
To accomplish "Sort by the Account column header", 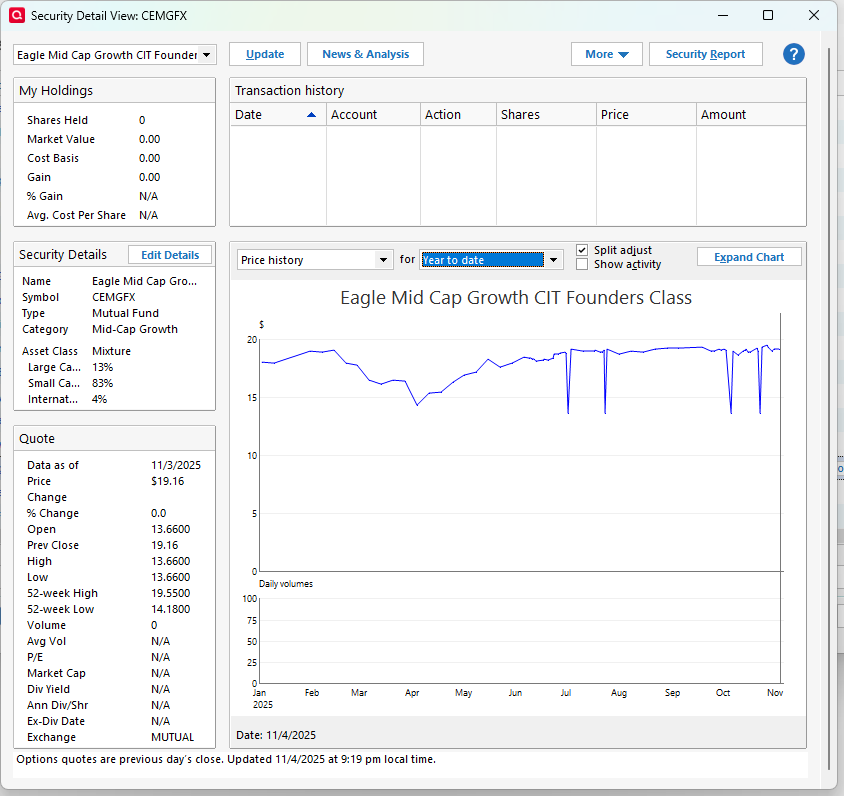I will tap(373, 115).
